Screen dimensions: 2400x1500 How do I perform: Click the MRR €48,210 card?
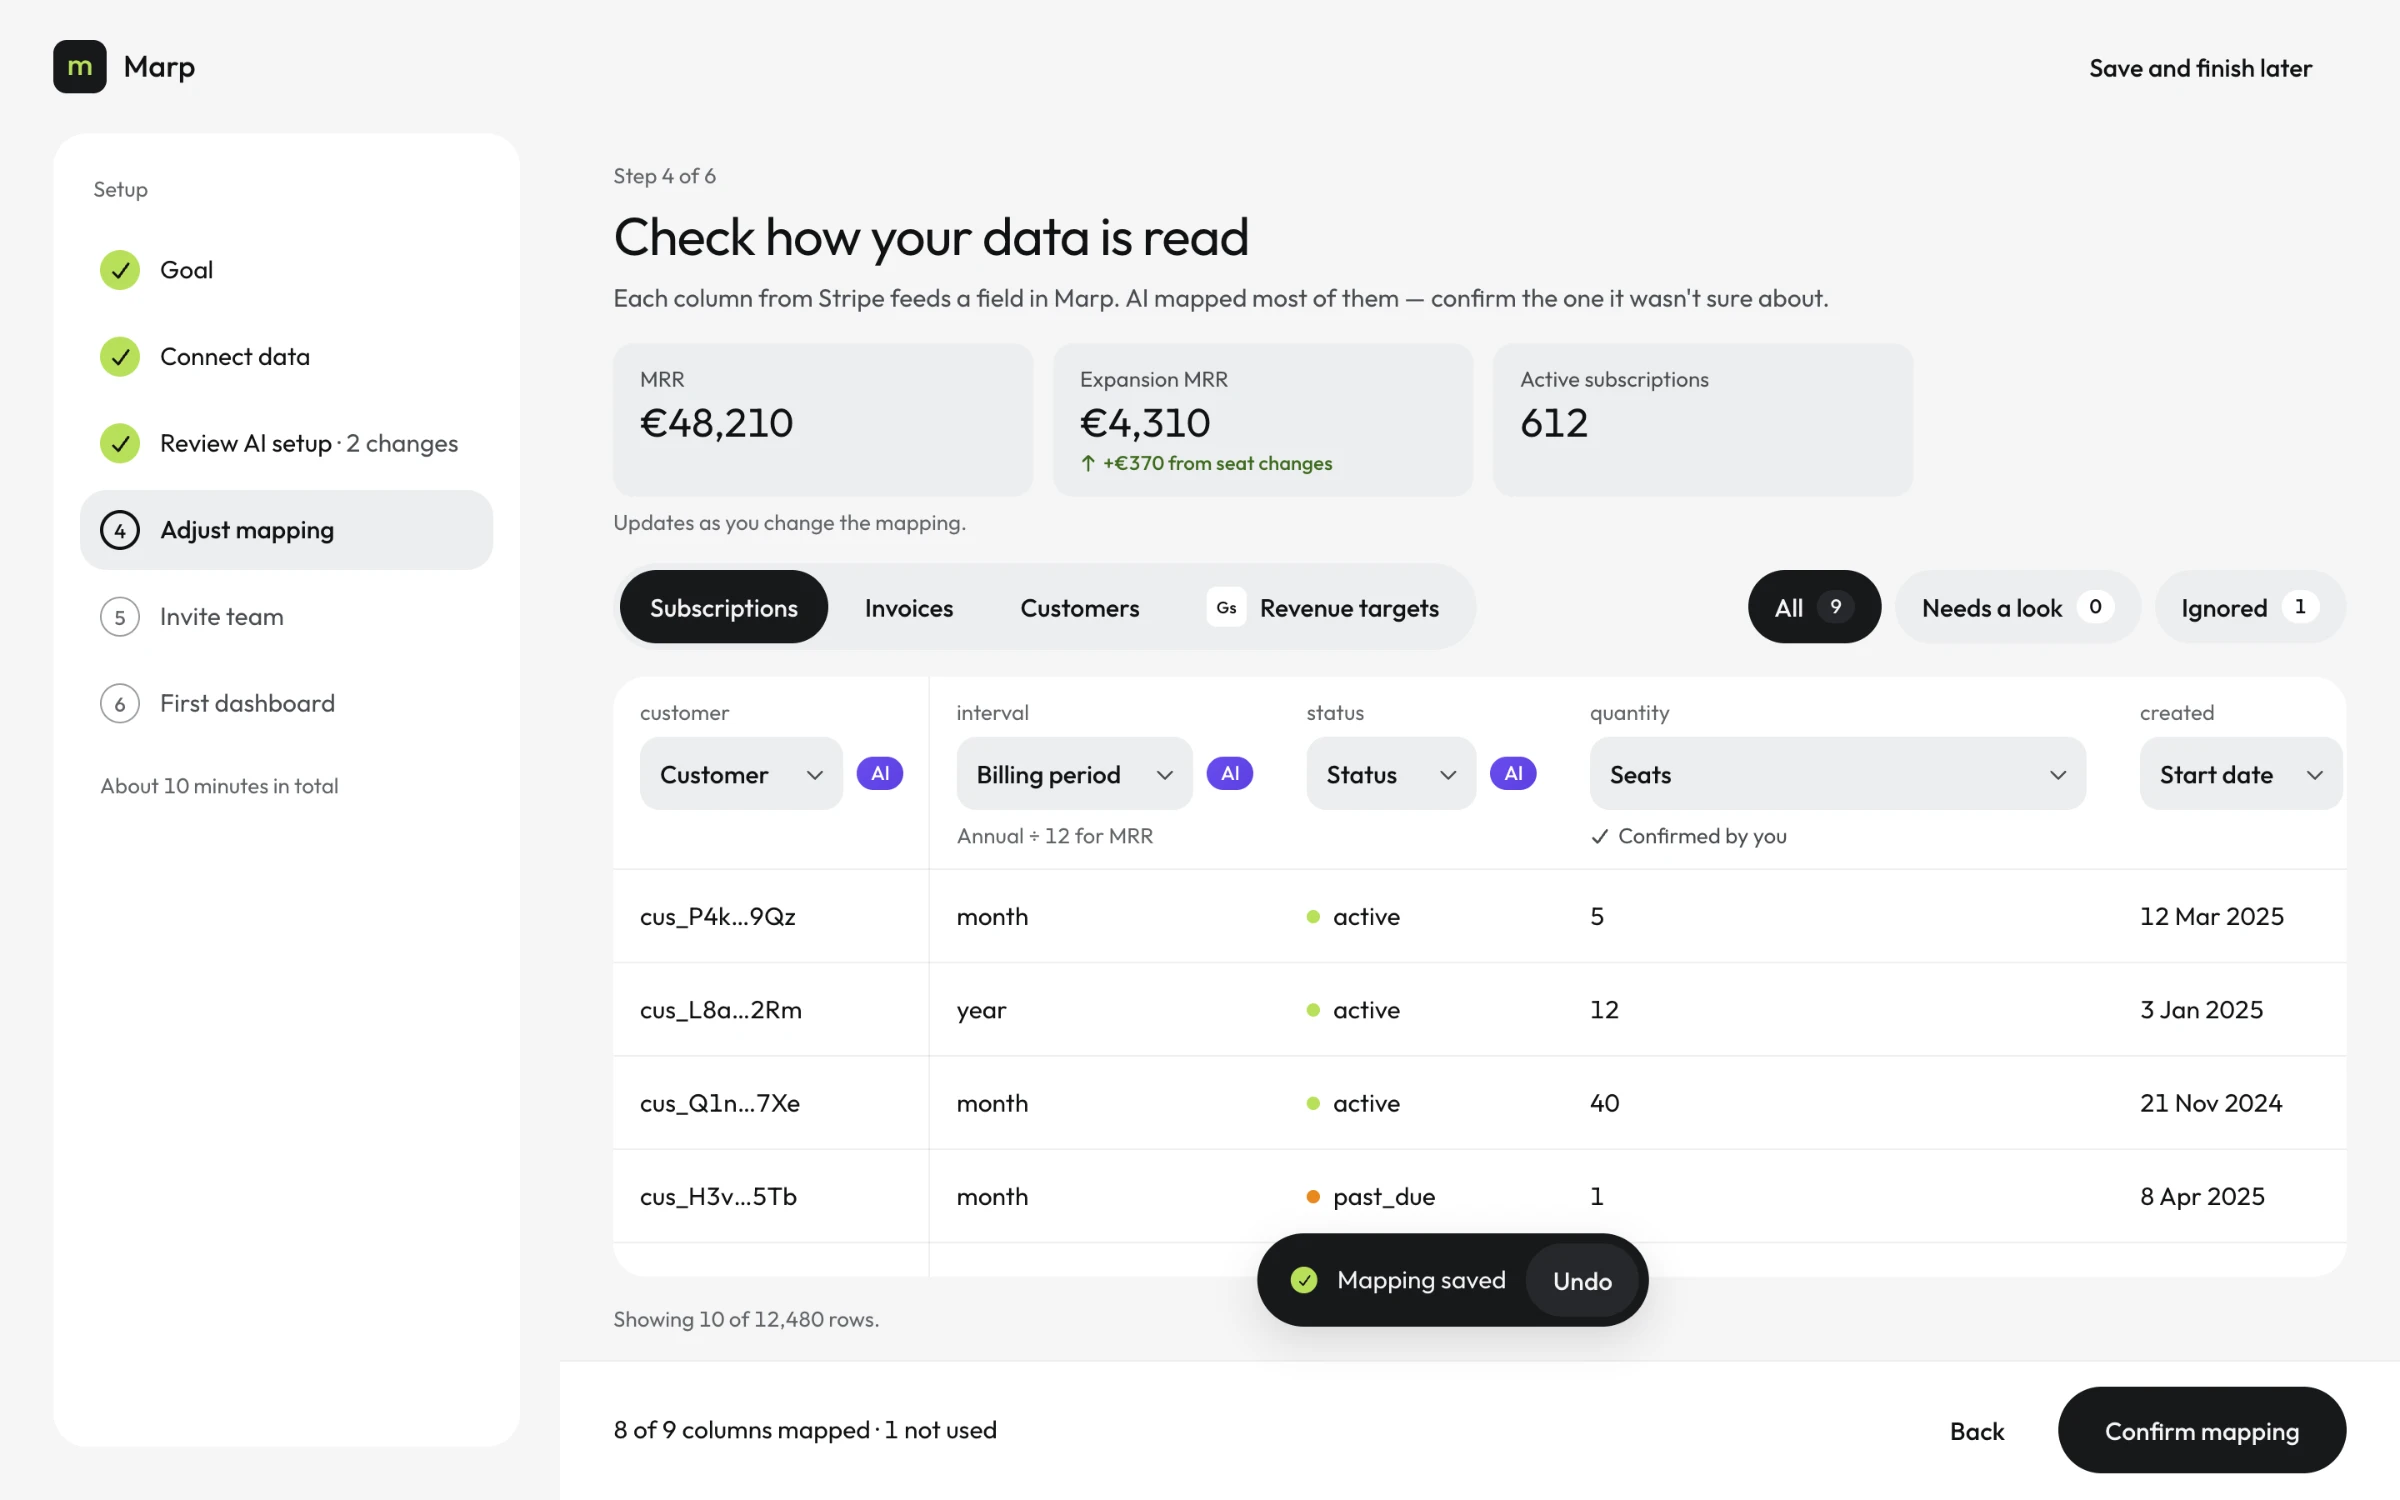pyautogui.click(x=823, y=420)
